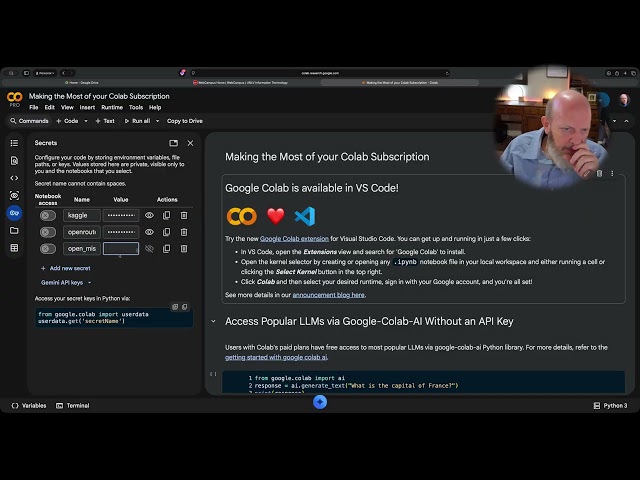Switch to the Google Drive browser tab
The height and width of the screenshot is (480, 640).
click(x=82, y=82)
